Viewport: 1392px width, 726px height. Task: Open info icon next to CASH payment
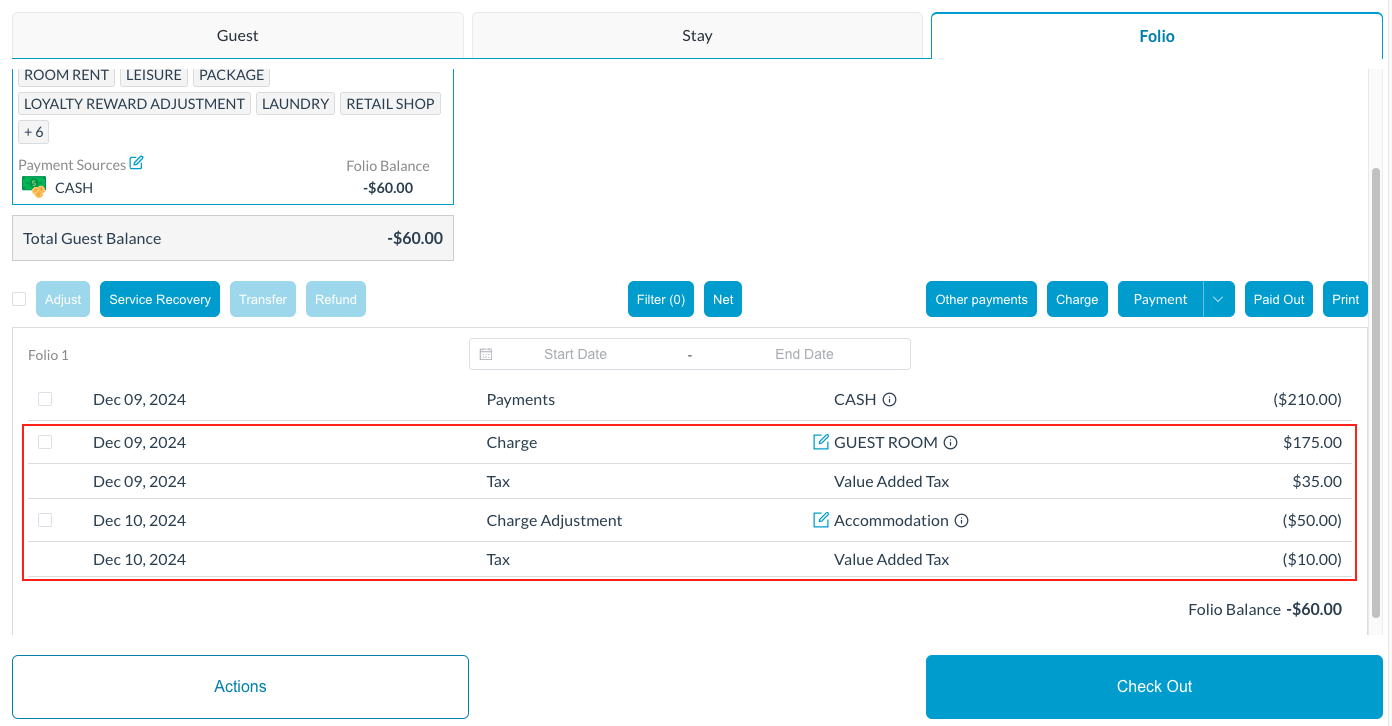(x=890, y=400)
